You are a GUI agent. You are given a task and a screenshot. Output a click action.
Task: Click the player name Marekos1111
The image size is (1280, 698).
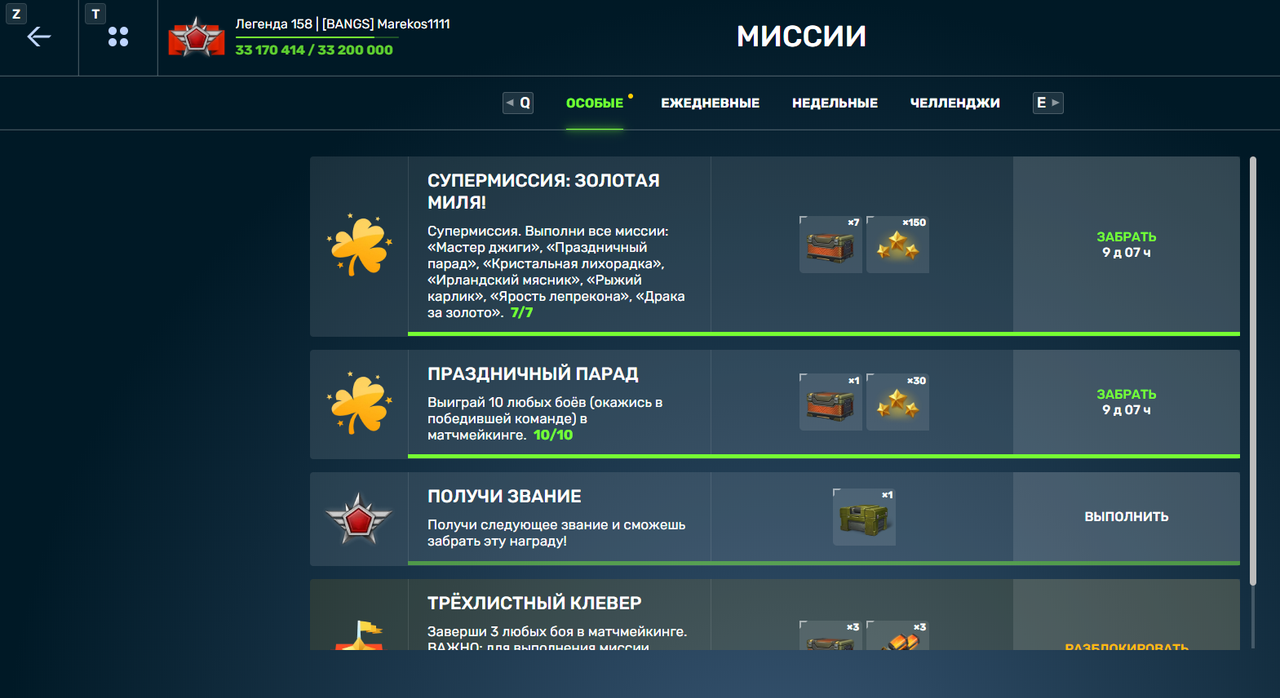click(x=413, y=24)
